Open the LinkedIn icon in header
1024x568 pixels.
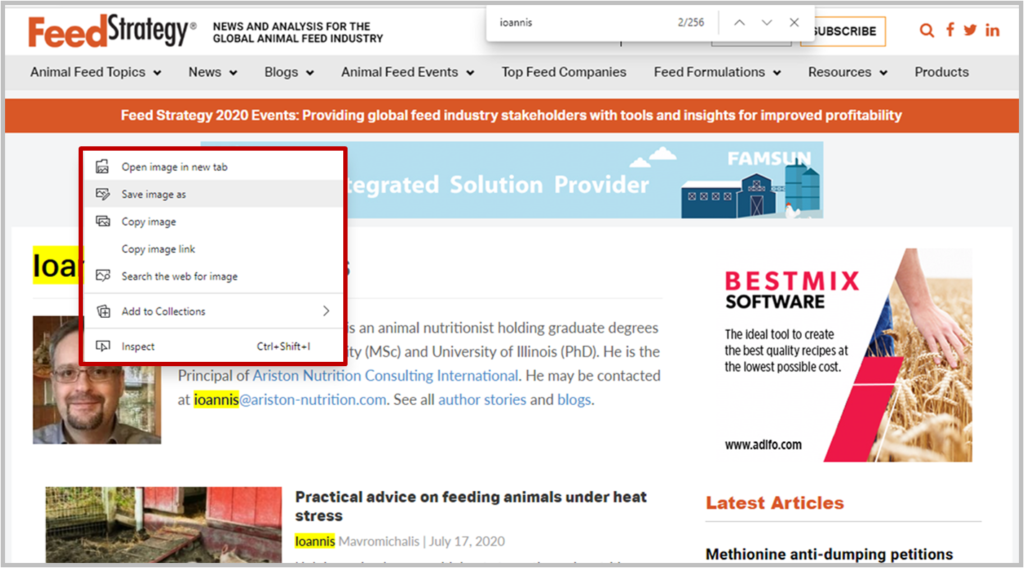point(993,31)
